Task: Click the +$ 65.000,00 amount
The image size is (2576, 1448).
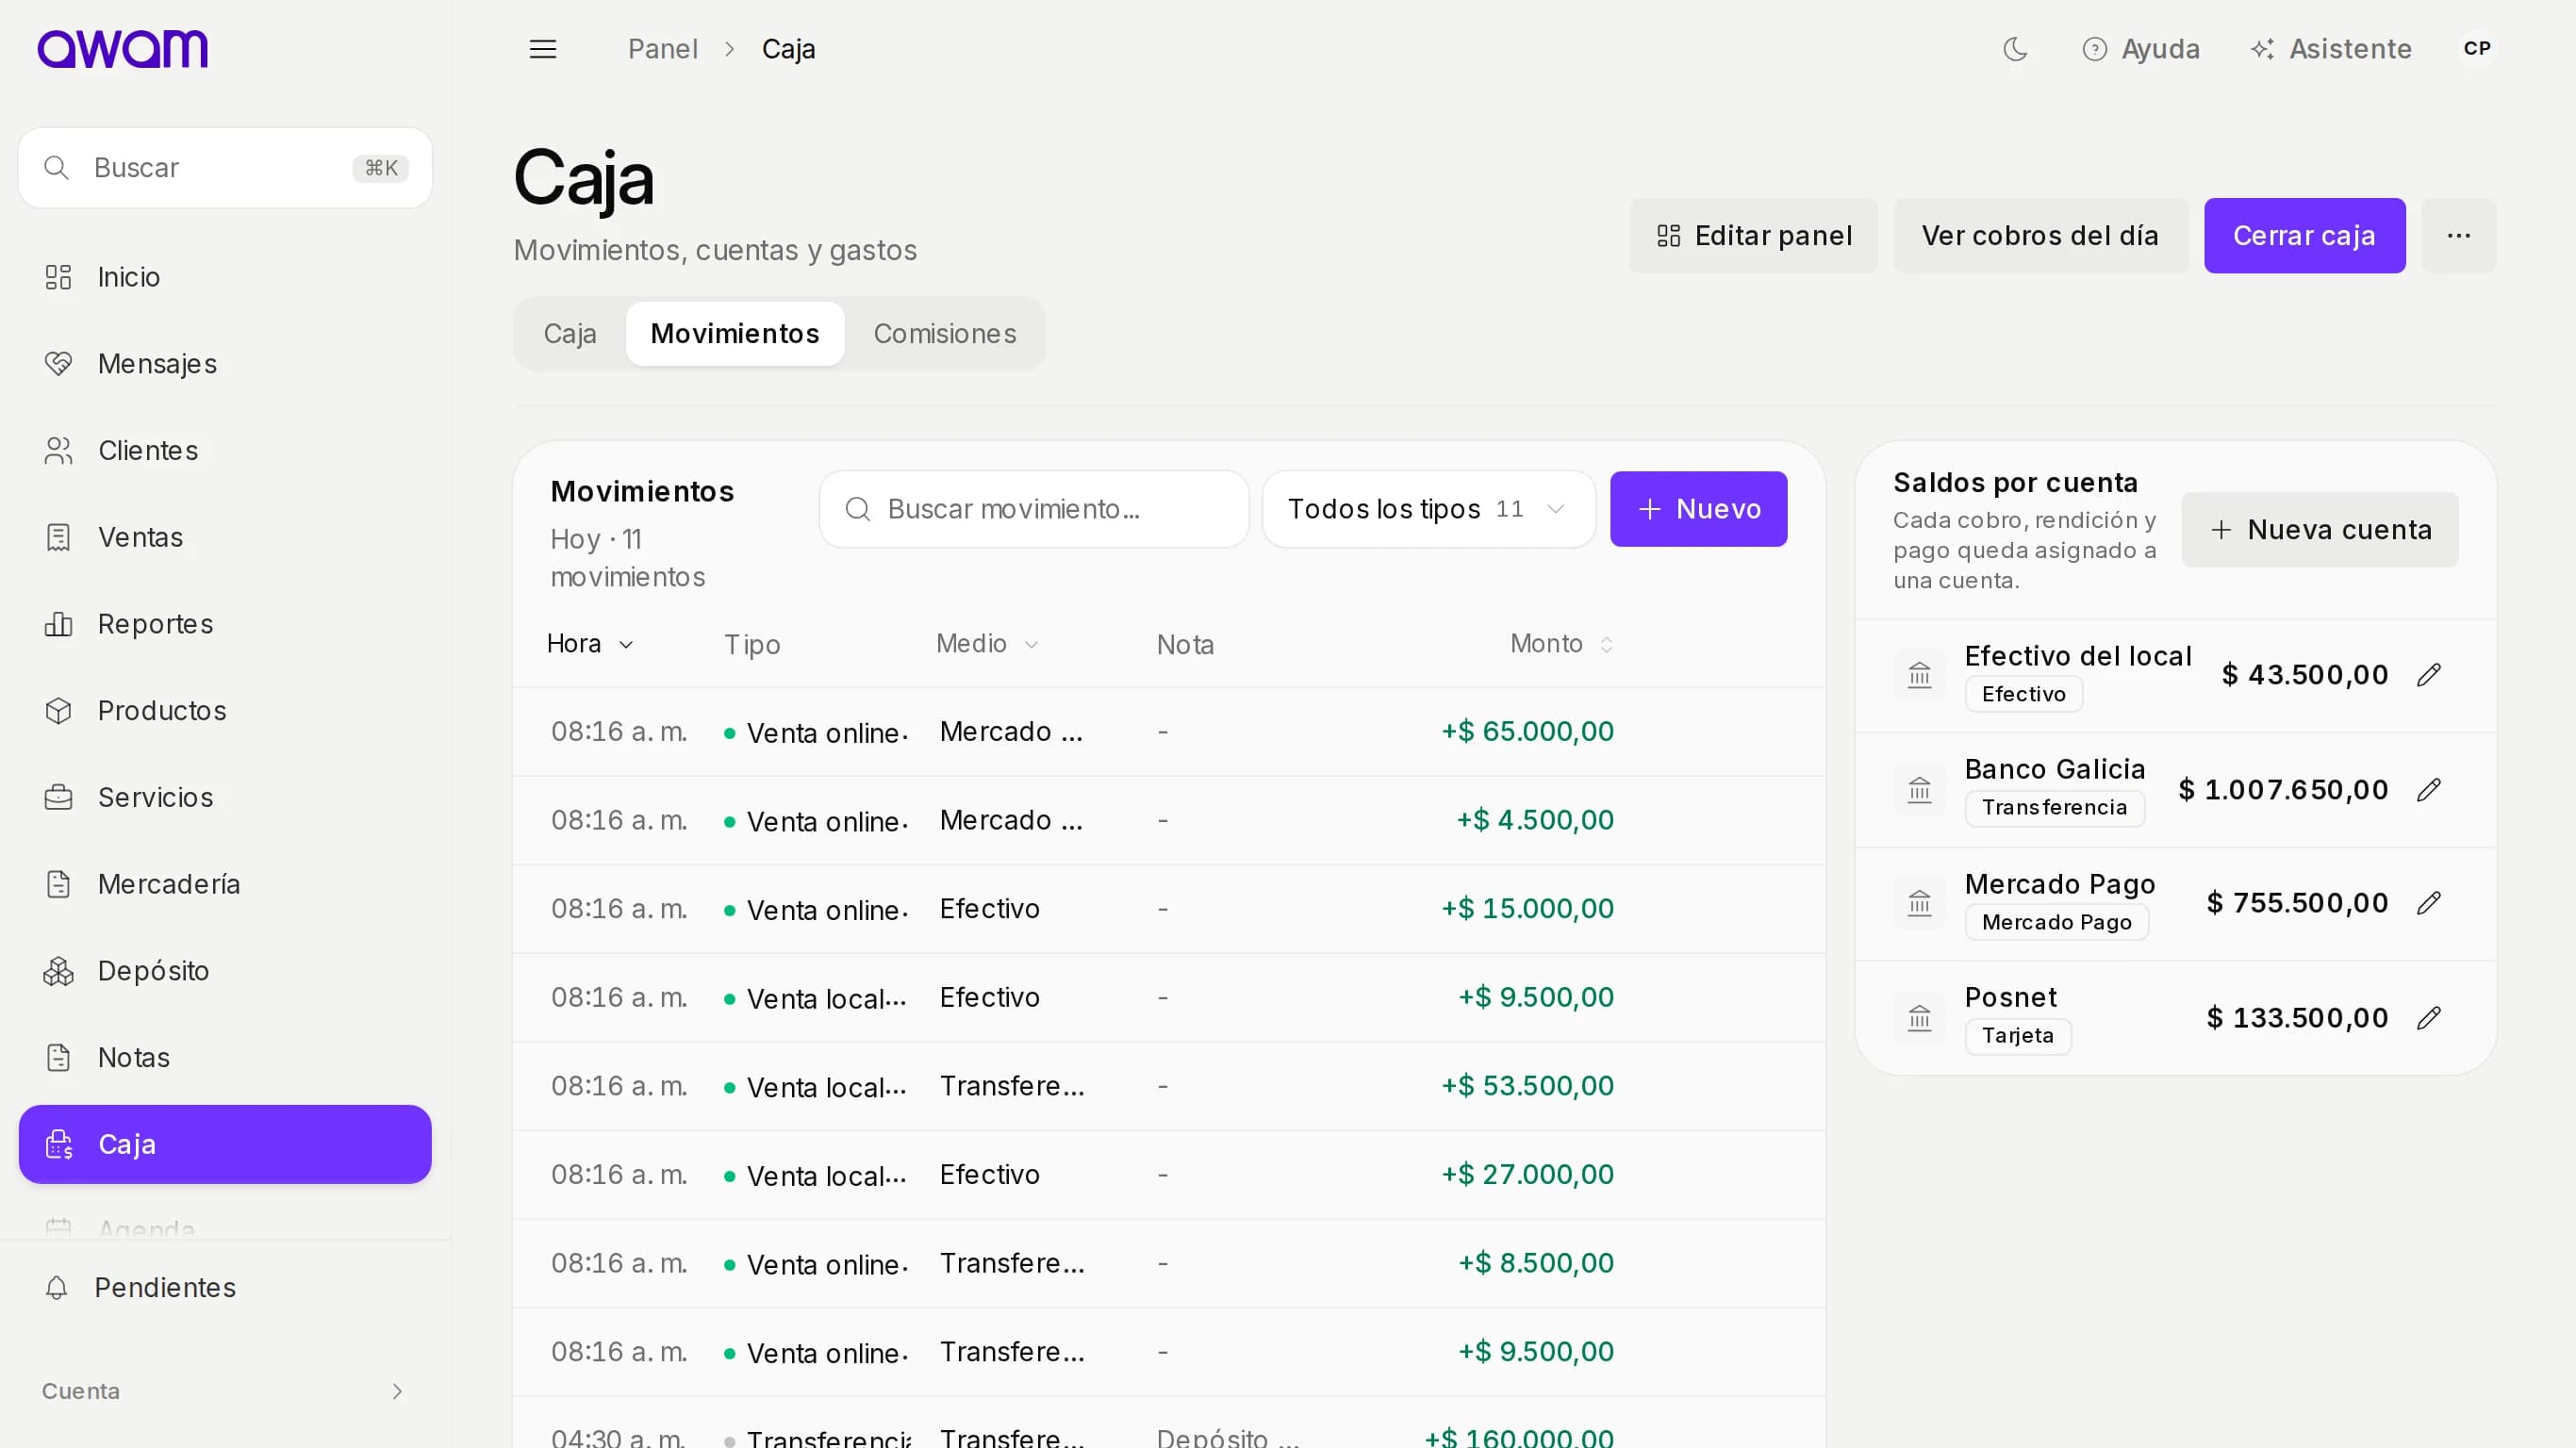Action: pos(1527,732)
